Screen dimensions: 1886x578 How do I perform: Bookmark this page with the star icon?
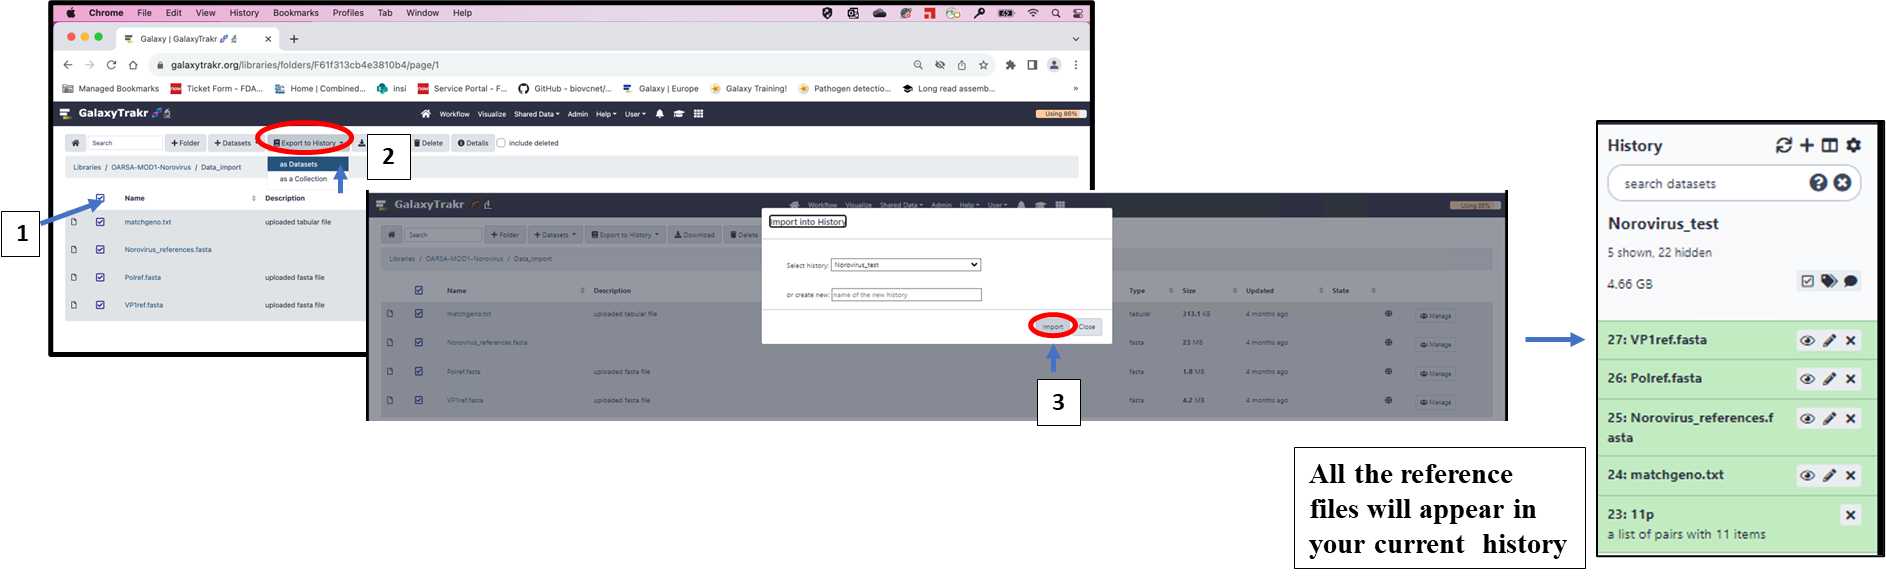[984, 65]
